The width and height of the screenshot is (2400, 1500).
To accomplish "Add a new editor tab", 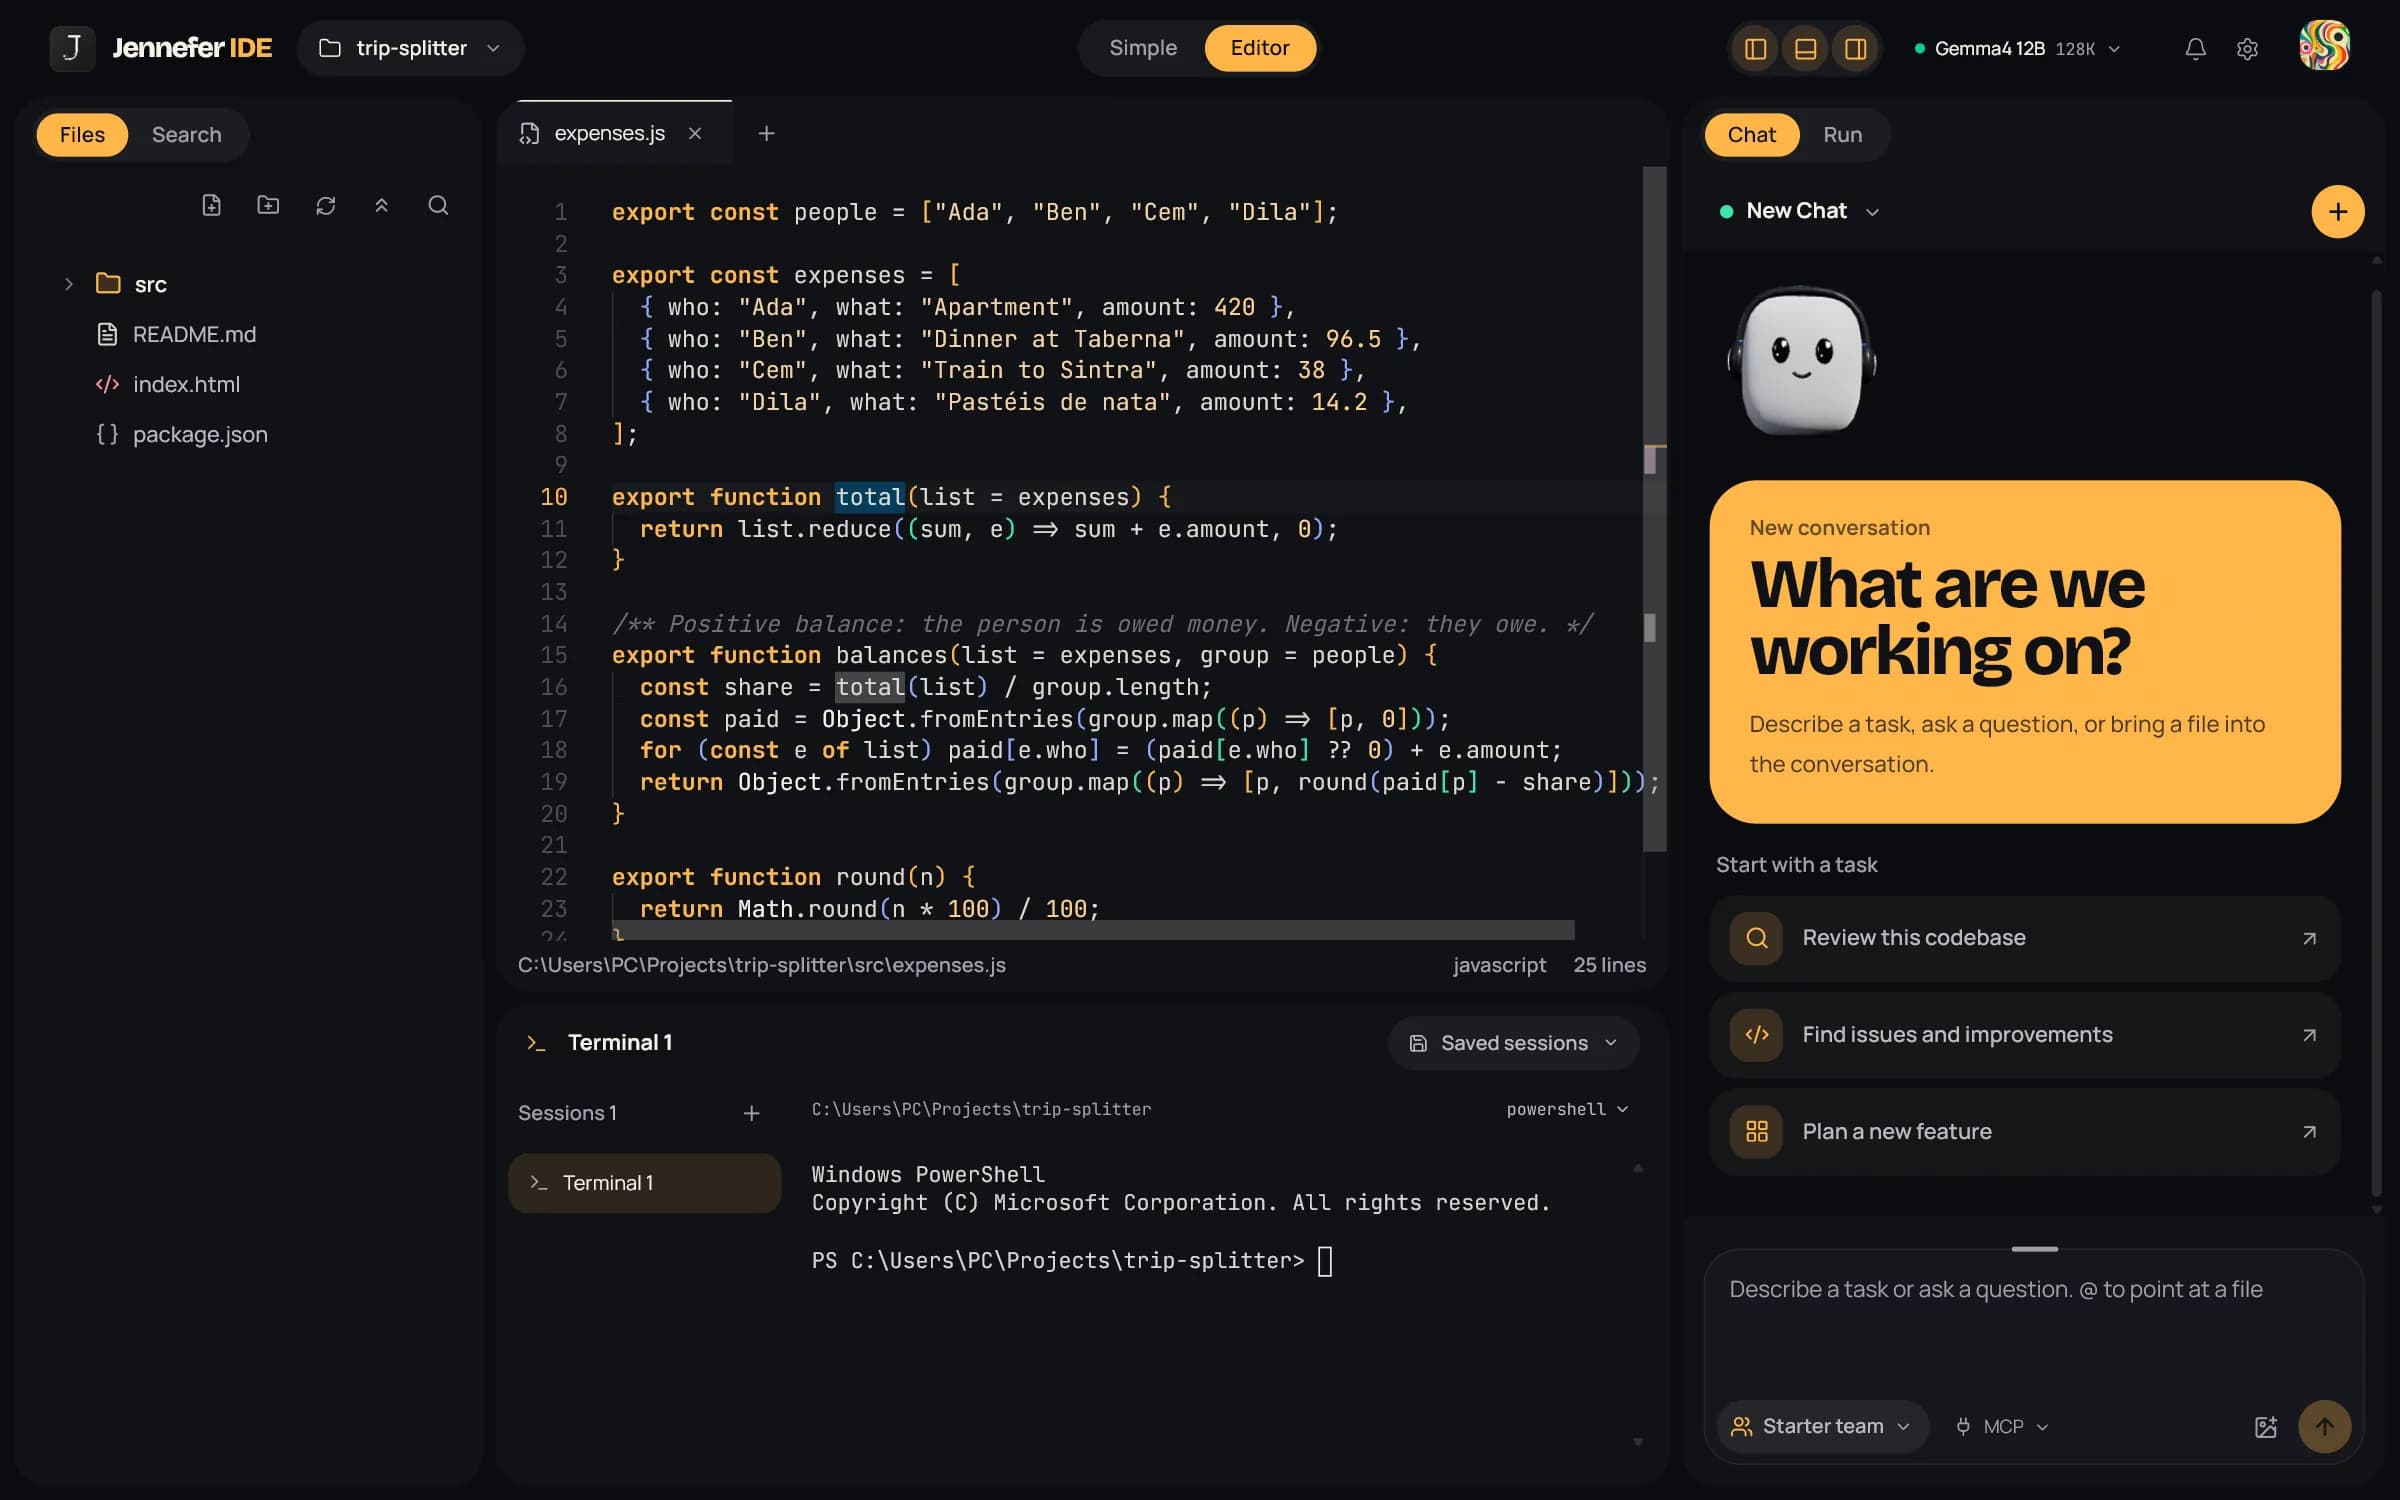I will tap(766, 133).
